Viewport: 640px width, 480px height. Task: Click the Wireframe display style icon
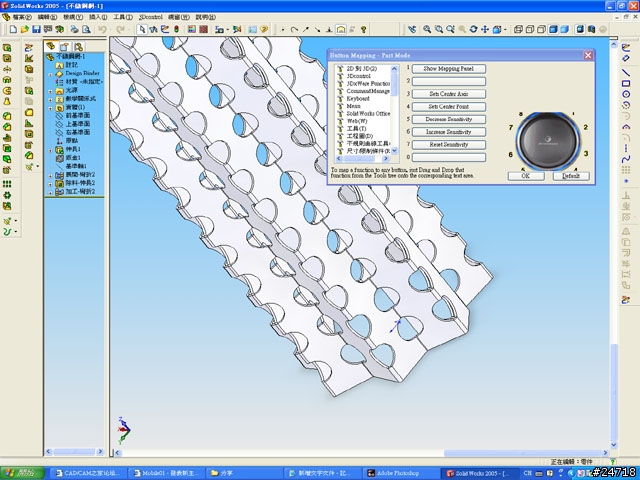pos(518,29)
